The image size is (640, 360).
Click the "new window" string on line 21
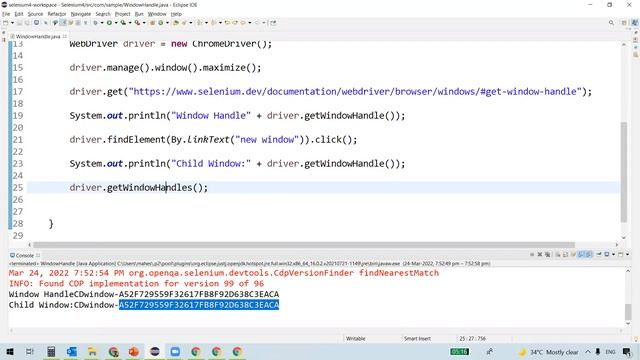(x=267, y=140)
